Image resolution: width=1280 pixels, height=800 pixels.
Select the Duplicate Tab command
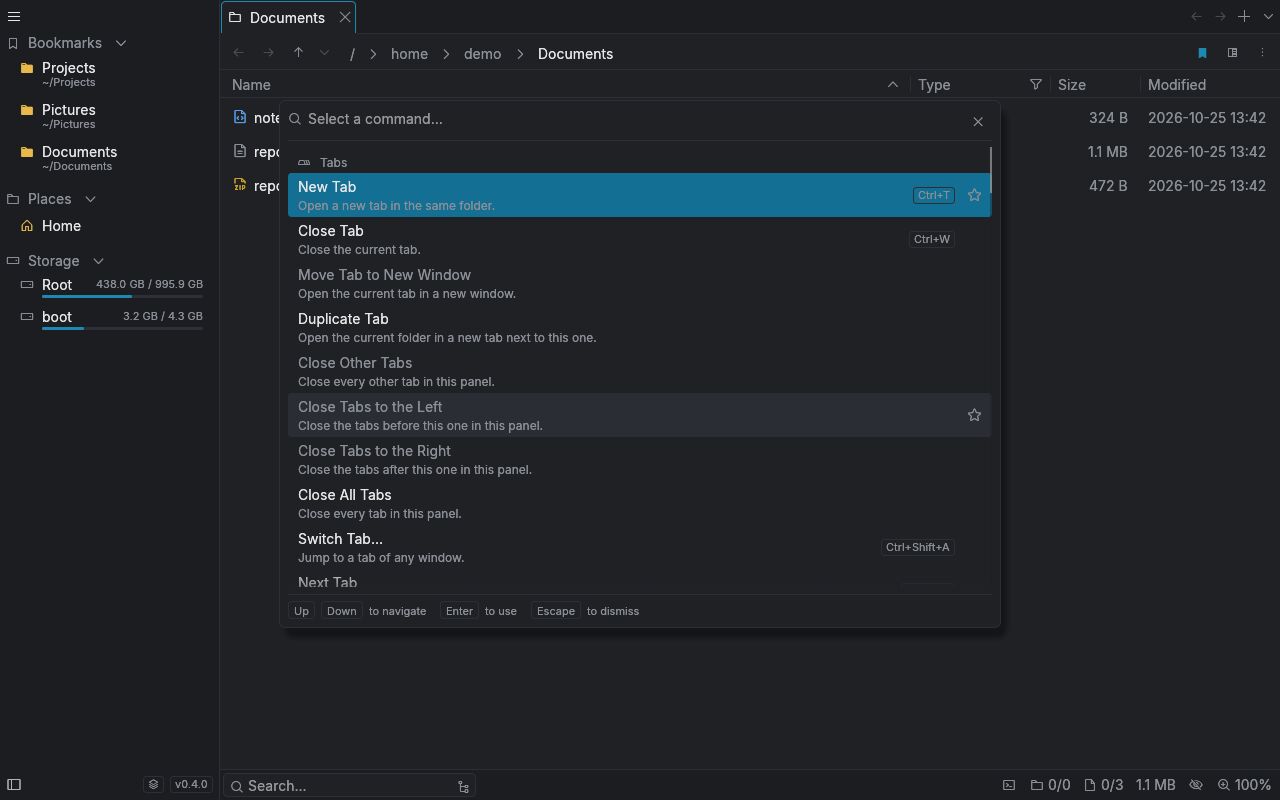639,327
